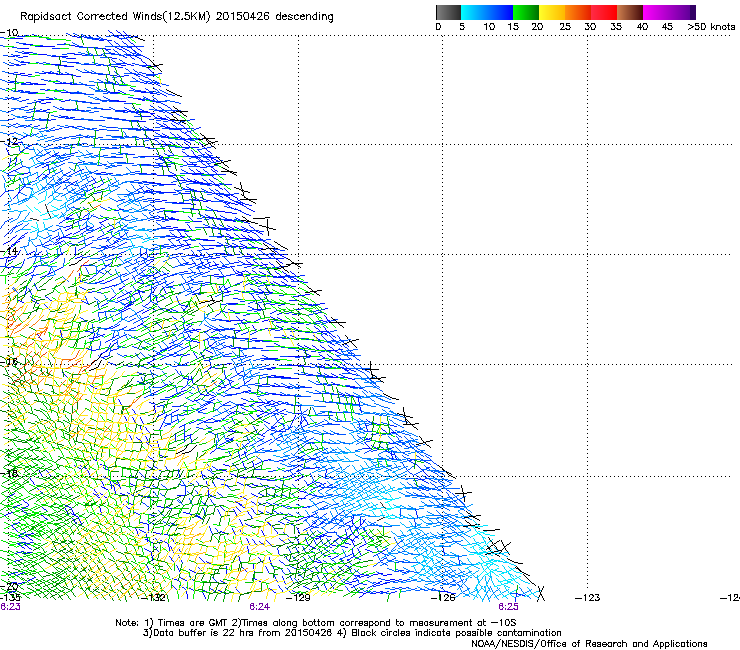Pick the brown 35–40 knots legend swatch
Screen dimensions: 740x650
click(x=630, y=12)
